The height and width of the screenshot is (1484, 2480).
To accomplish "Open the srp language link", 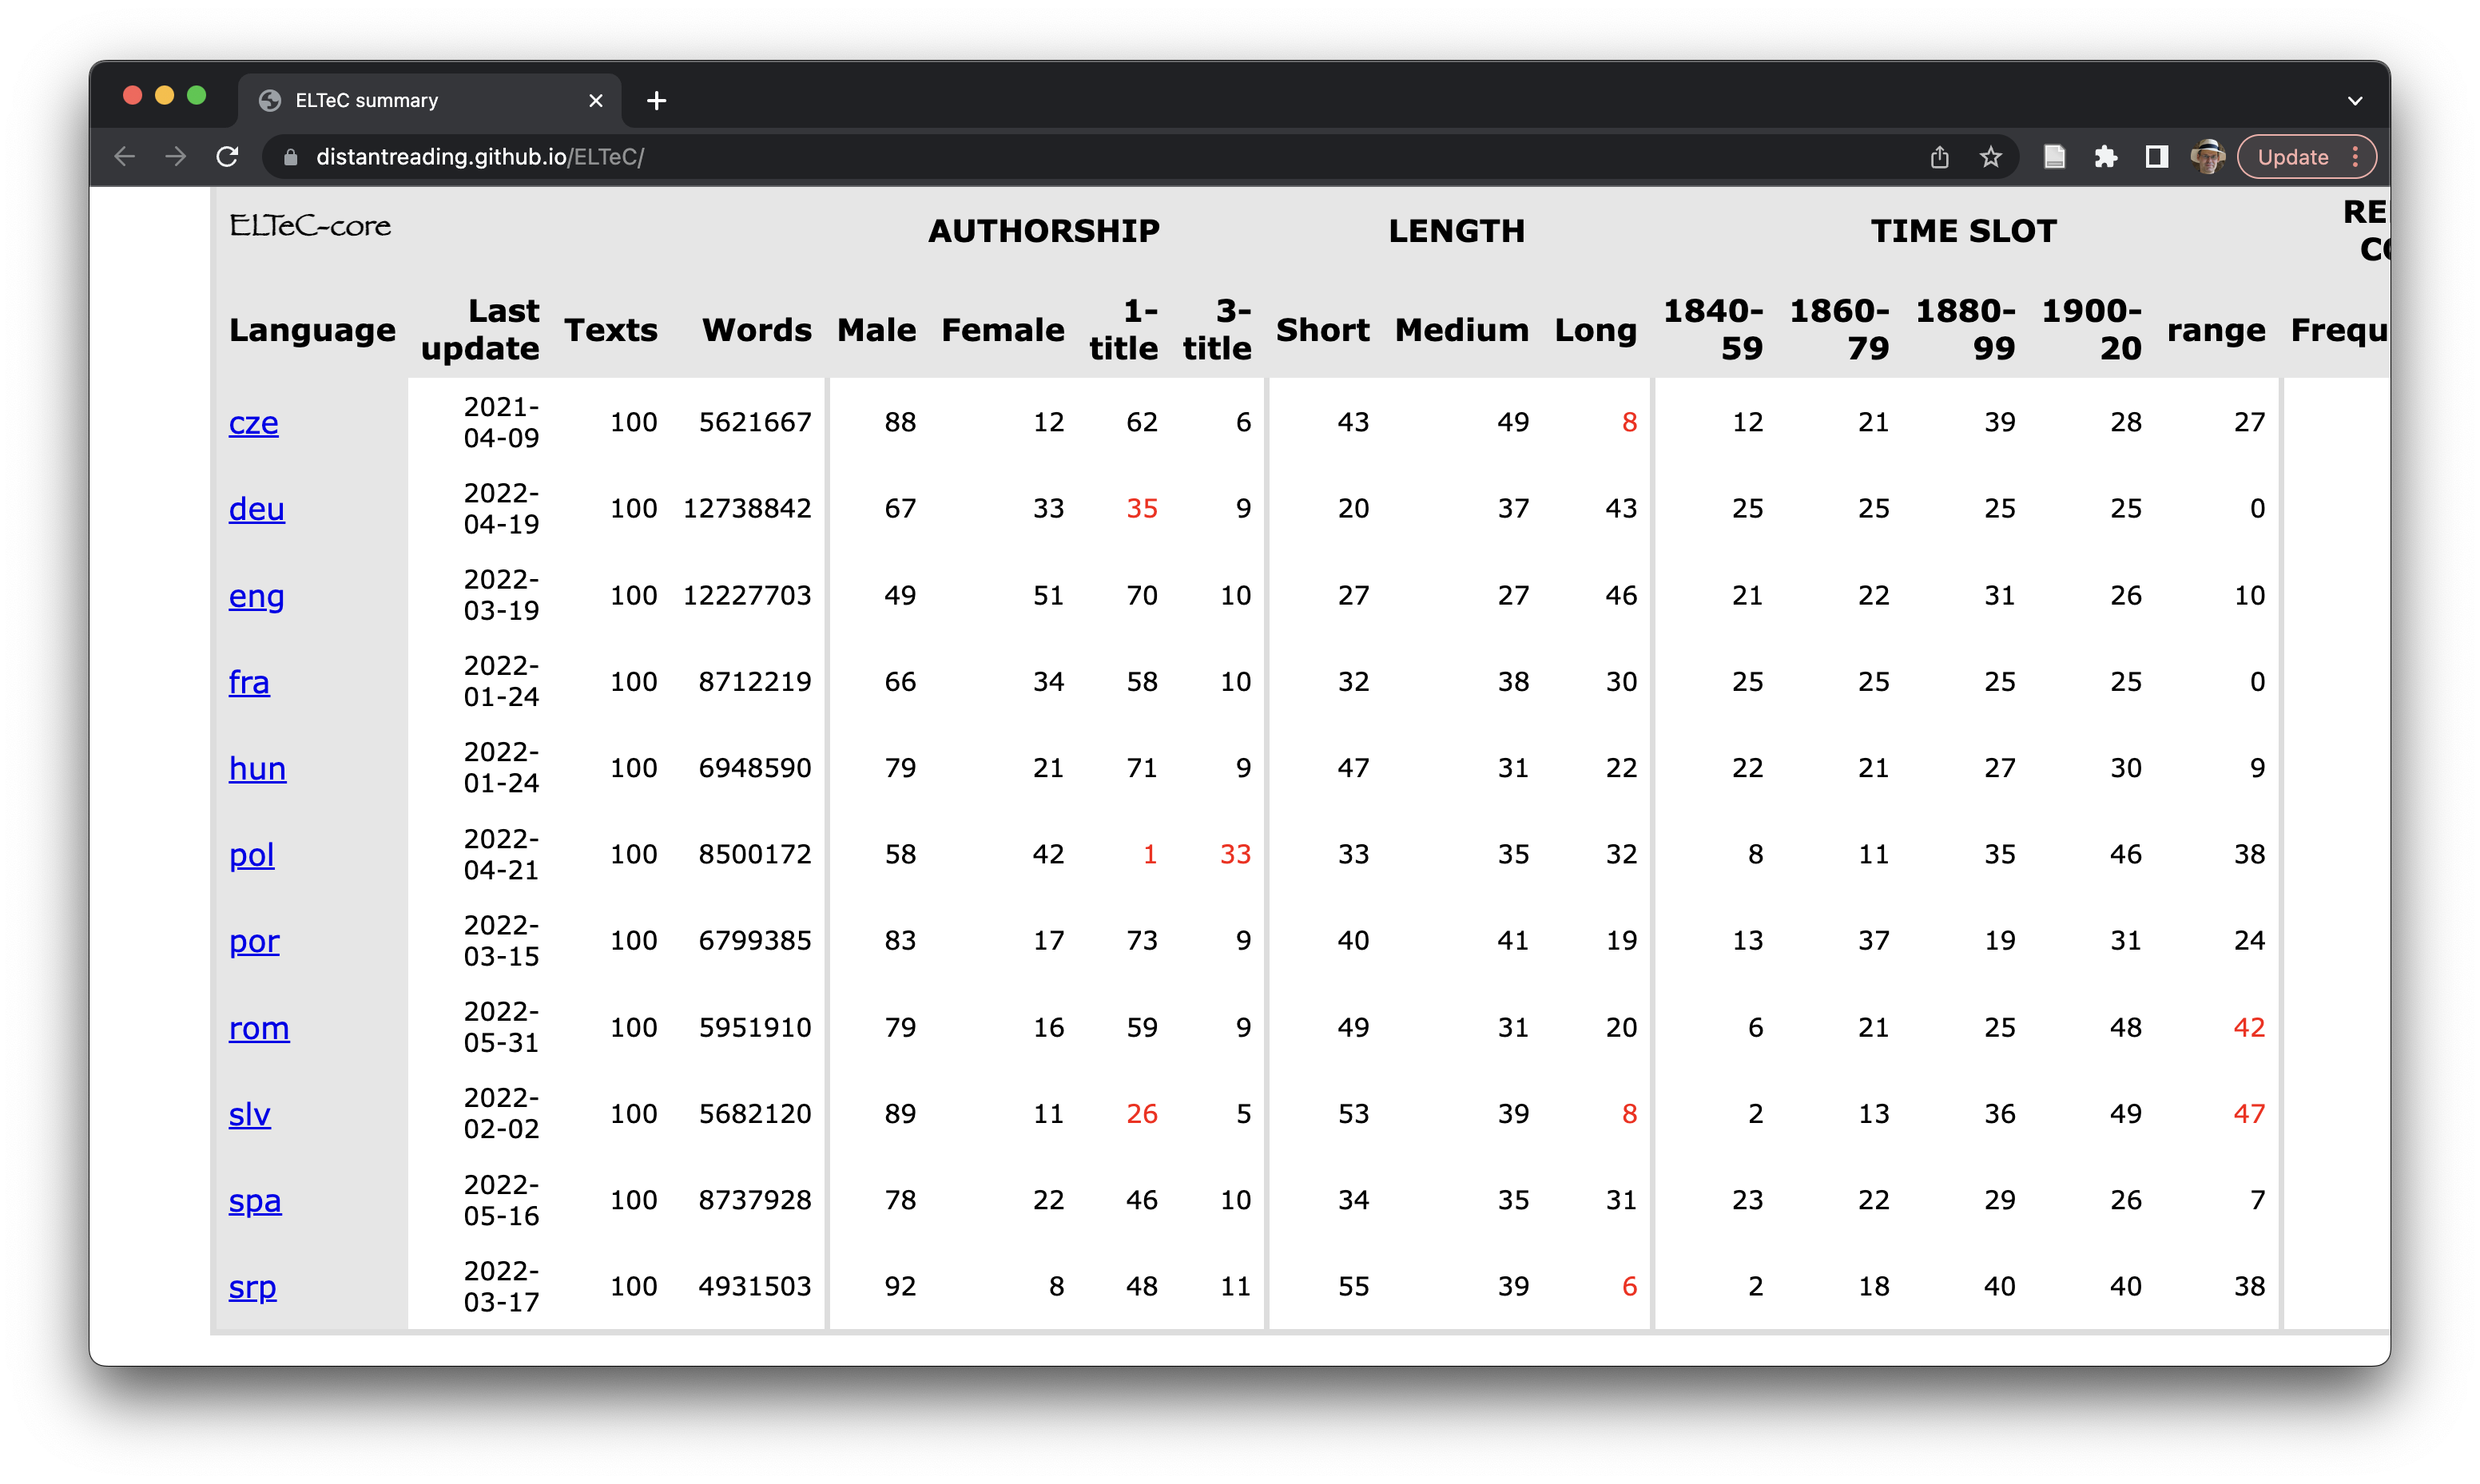I will 252,1287.
